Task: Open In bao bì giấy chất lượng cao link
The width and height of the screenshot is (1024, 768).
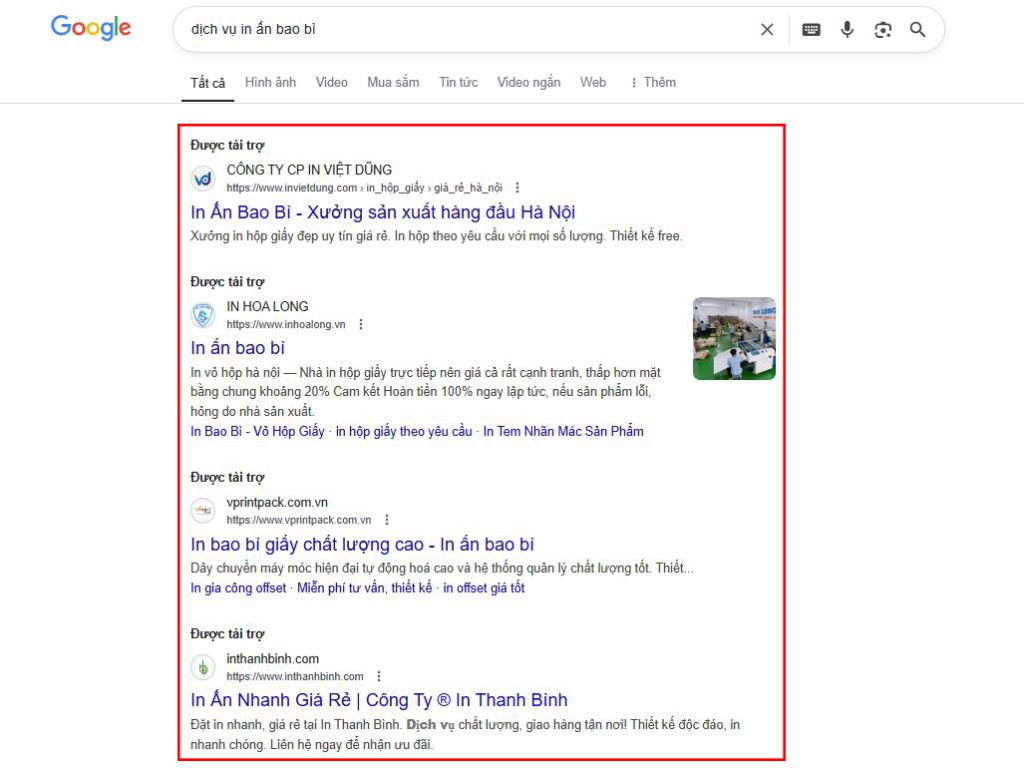Action: click(x=362, y=545)
